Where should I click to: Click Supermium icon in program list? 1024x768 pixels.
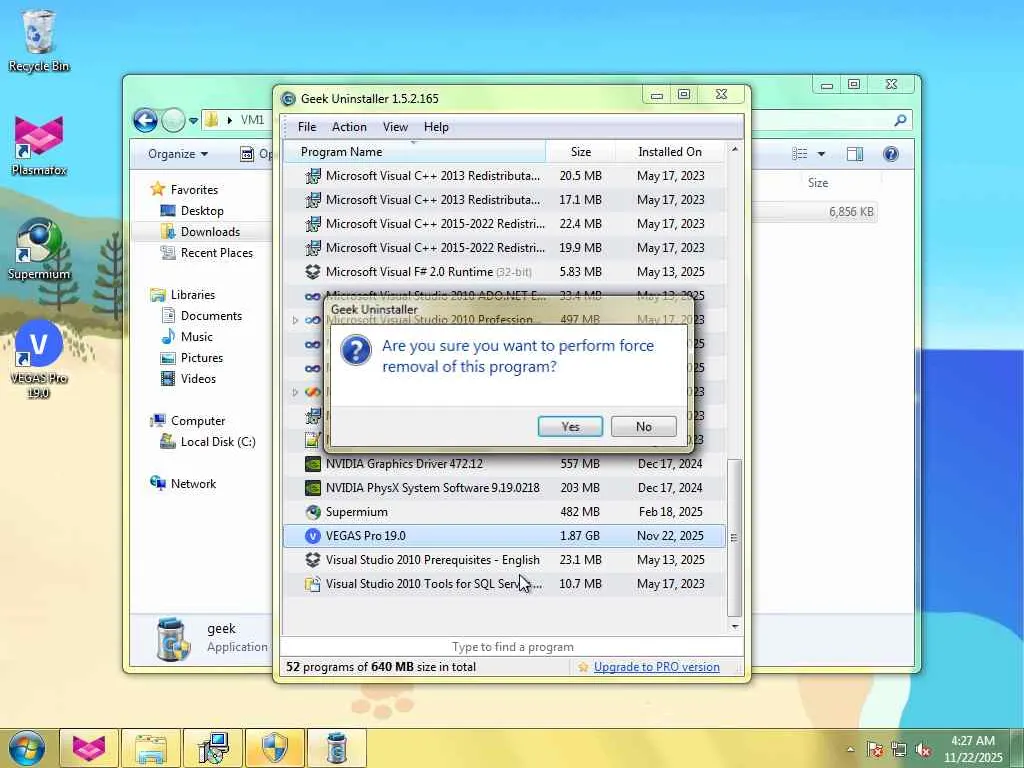coord(313,511)
